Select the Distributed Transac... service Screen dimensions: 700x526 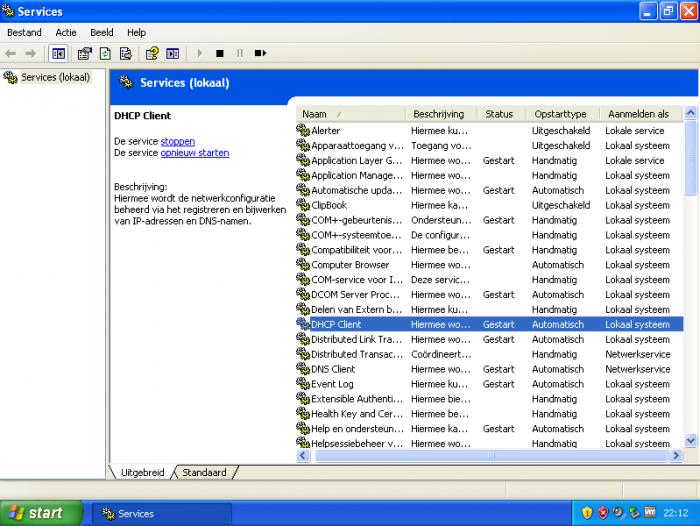(x=490, y=354)
